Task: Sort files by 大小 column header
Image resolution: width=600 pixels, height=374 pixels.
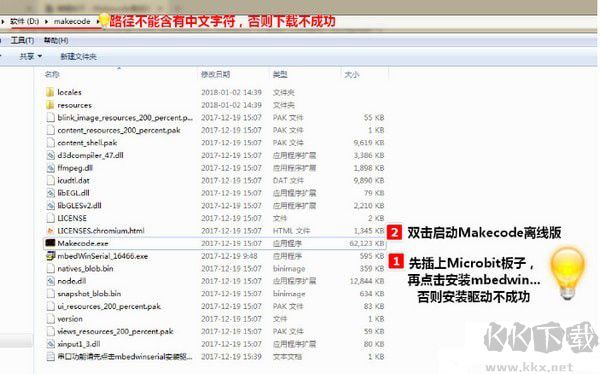Action: coord(352,74)
